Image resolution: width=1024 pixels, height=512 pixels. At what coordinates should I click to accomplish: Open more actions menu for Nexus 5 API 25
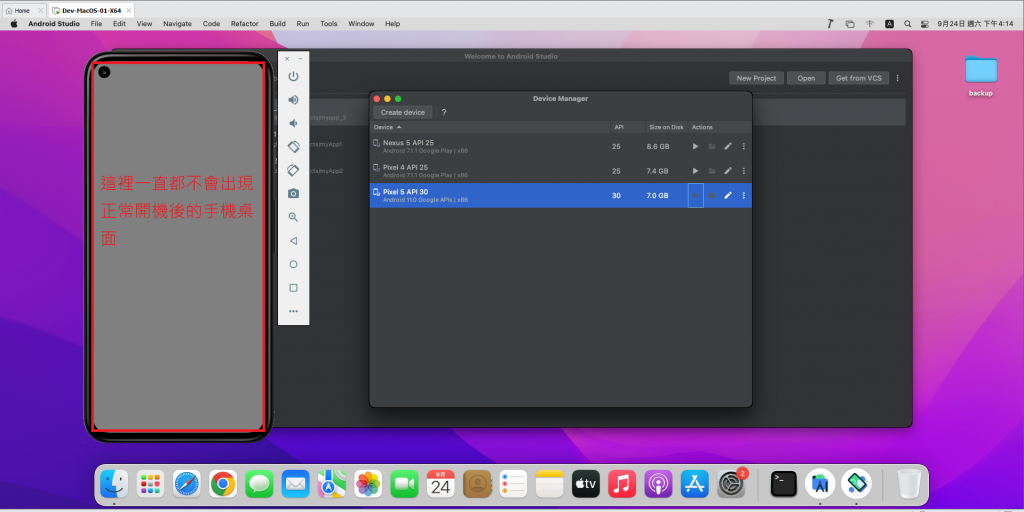pos(743,146)
